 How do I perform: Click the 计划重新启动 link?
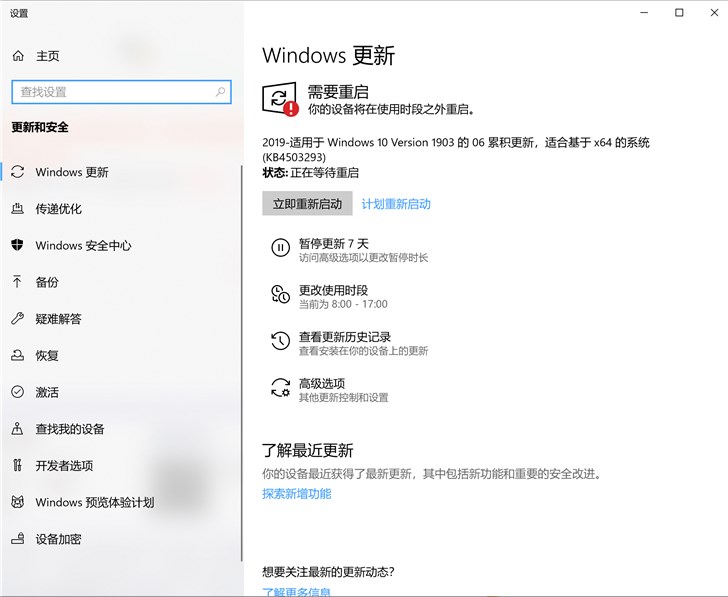396,204
